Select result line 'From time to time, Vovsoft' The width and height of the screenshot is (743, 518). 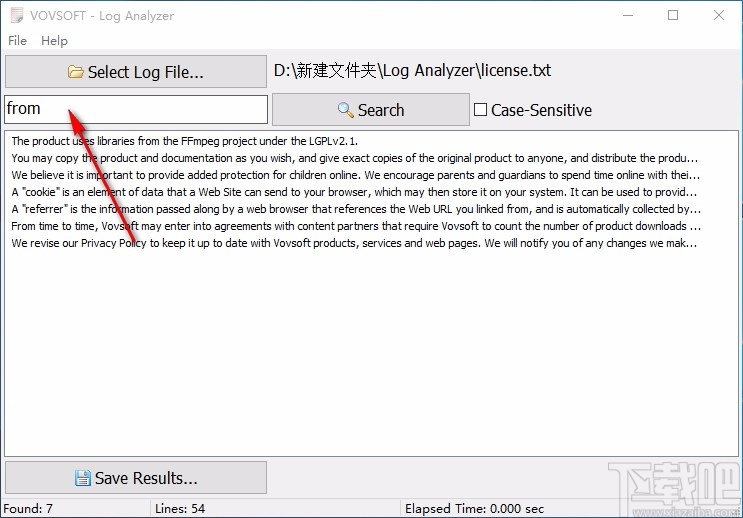[356, 226]
